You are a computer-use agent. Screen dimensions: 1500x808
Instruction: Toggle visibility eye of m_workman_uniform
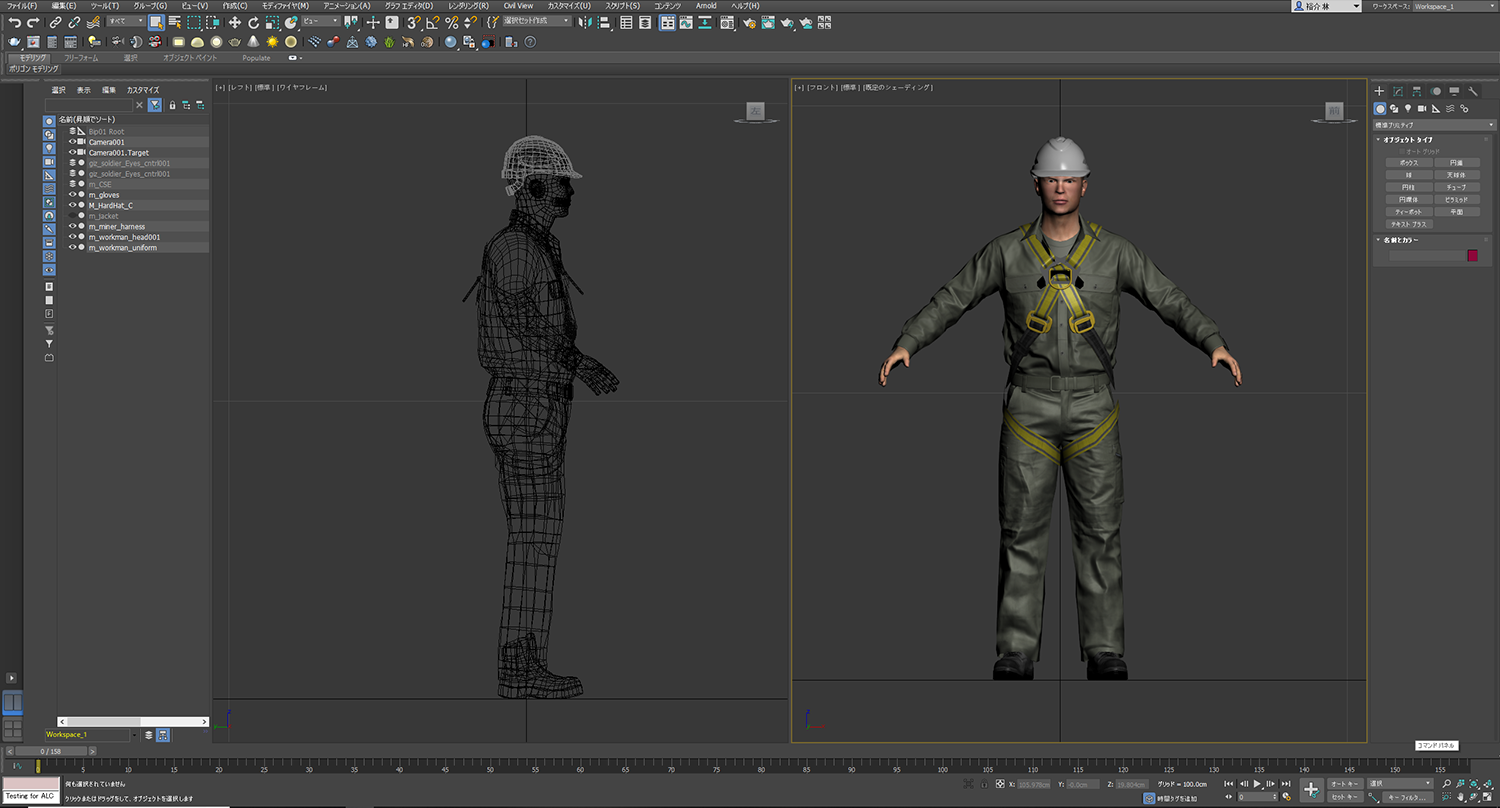pyautogui.click(x=73, y=247)
